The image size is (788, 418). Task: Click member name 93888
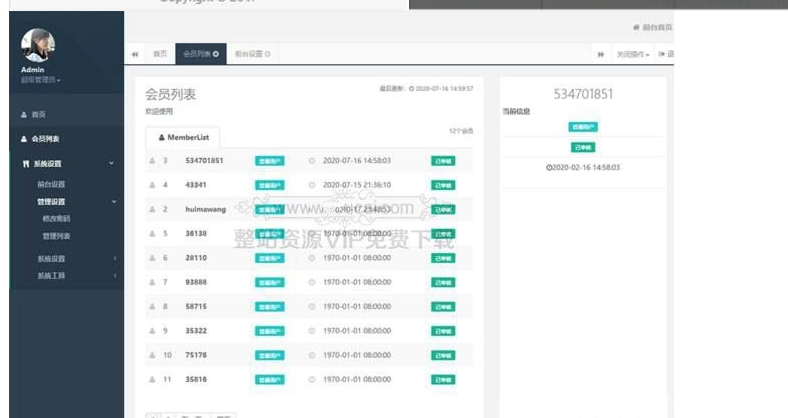tap(196, 282)
